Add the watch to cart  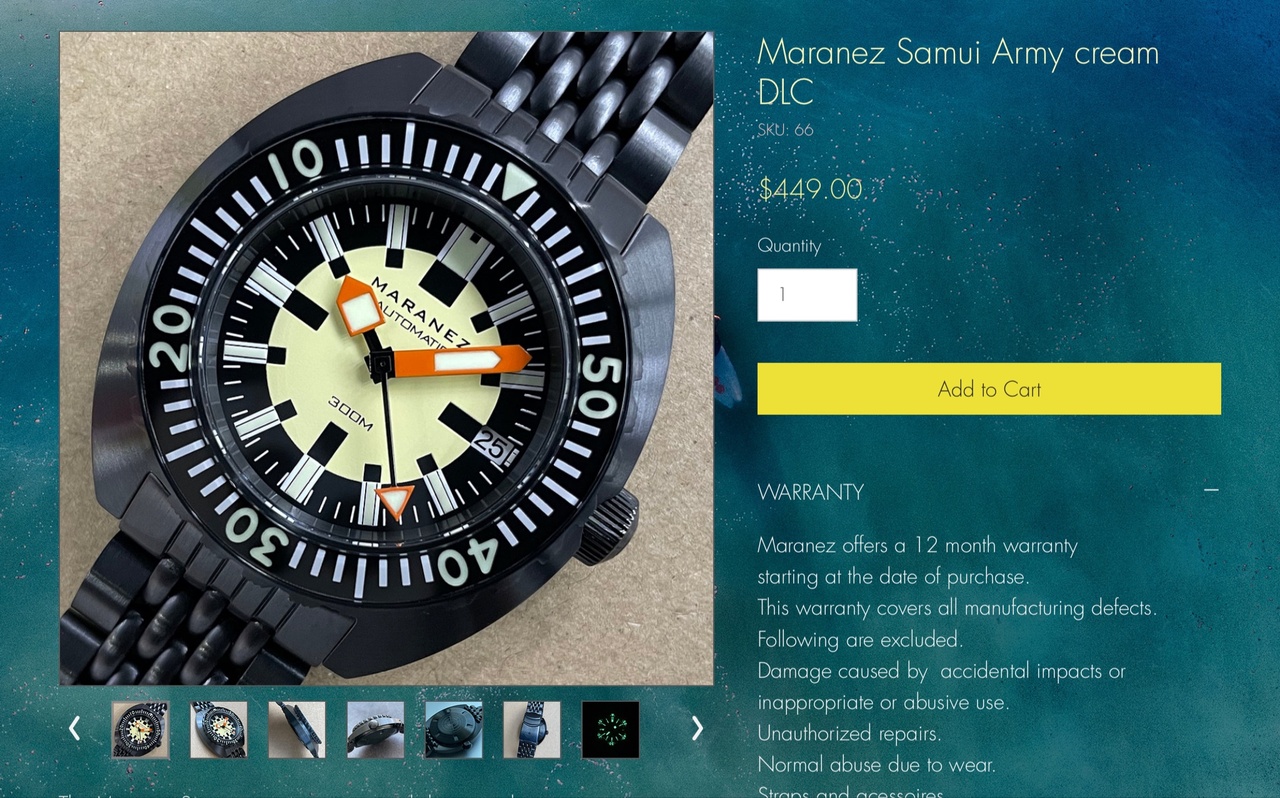[989, 389]
